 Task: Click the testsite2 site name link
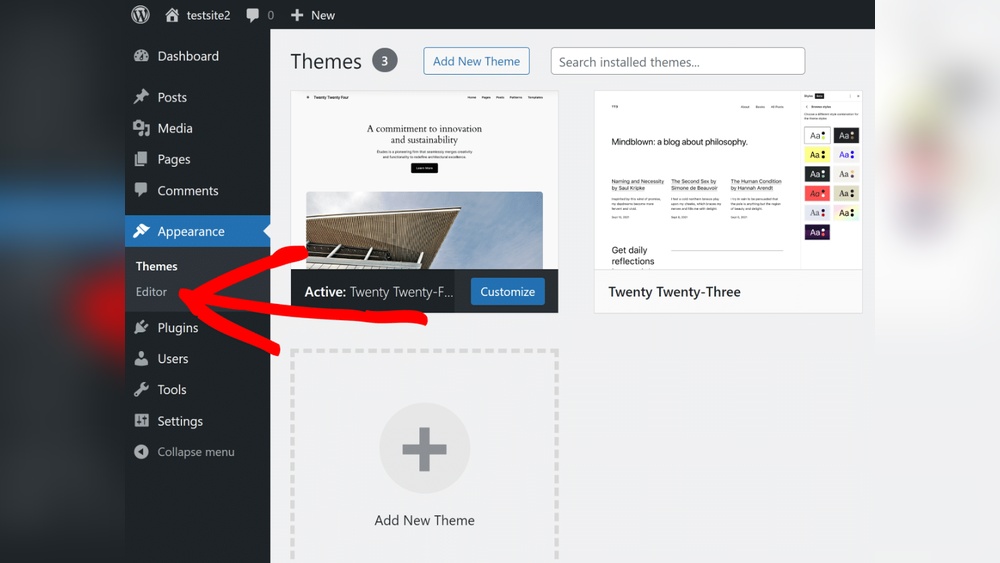(x=208, y=15)
